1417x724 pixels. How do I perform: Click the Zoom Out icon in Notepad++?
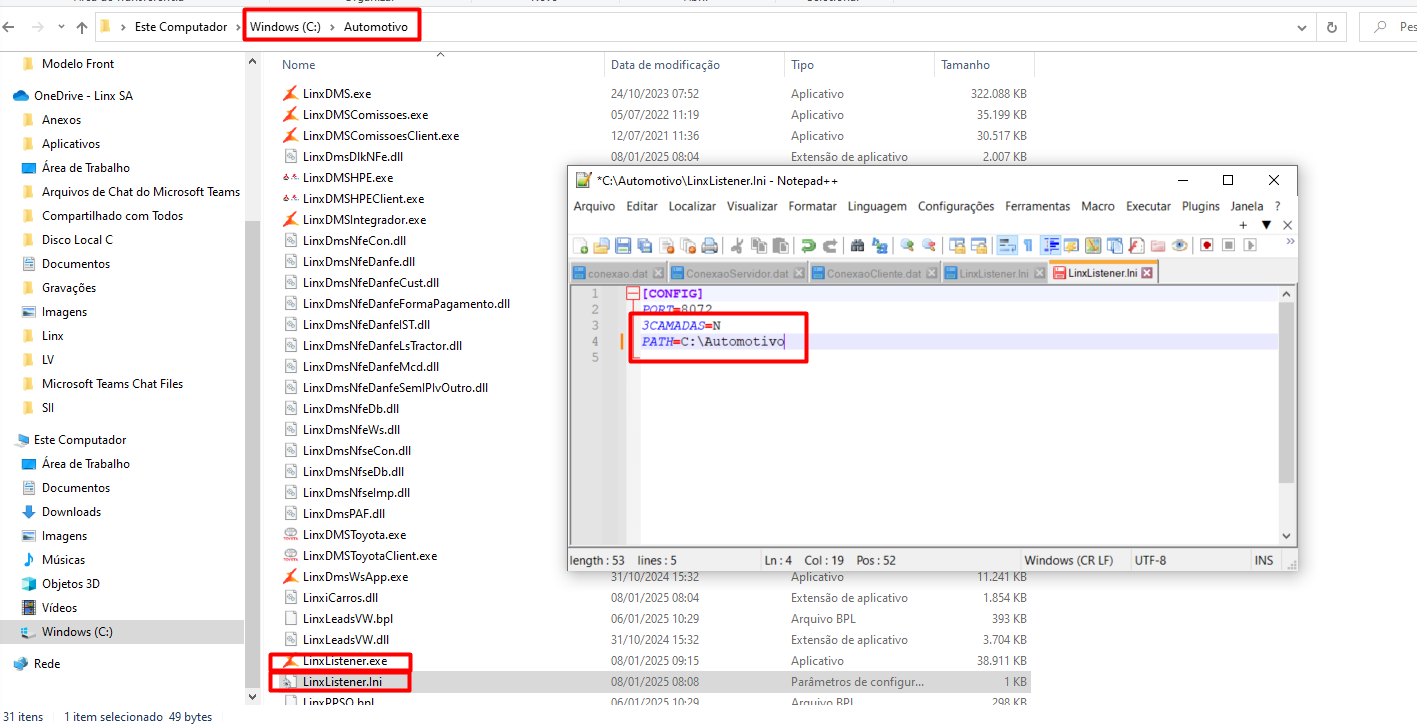coord(929,245)
